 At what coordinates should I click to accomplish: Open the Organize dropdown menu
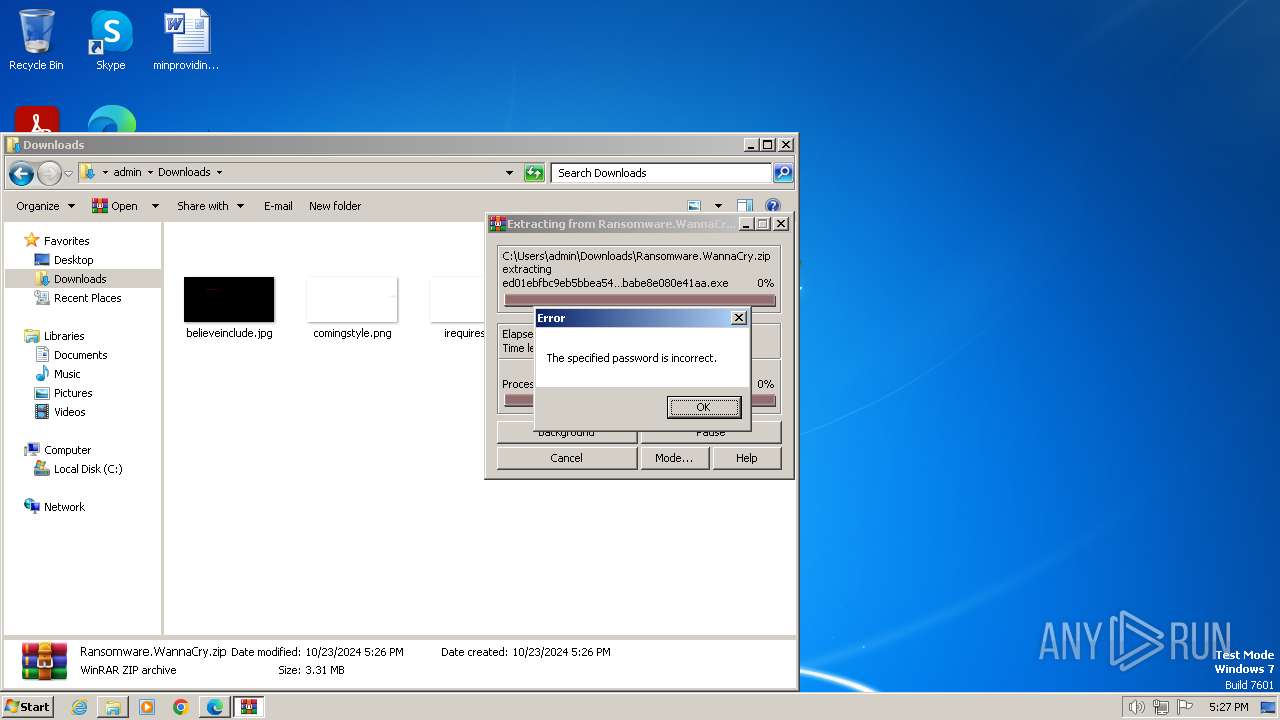(45, 206)
